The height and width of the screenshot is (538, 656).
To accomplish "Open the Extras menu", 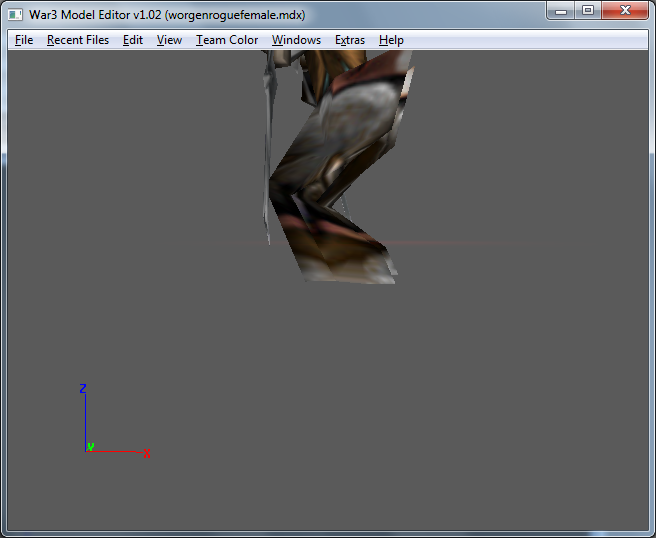I will [350, 40].
